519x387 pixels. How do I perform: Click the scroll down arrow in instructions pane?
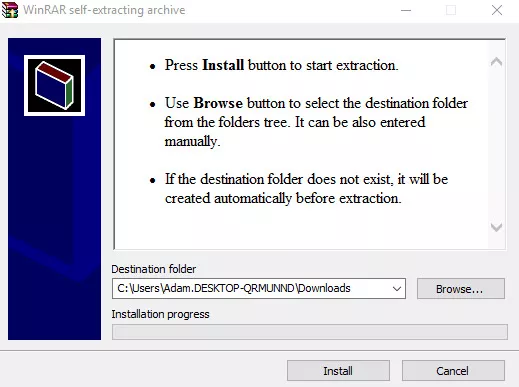tap(496, 227)
